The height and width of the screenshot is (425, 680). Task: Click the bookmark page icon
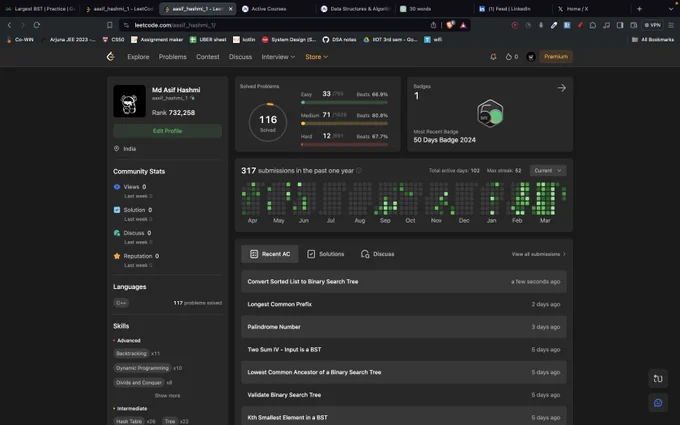110,25
